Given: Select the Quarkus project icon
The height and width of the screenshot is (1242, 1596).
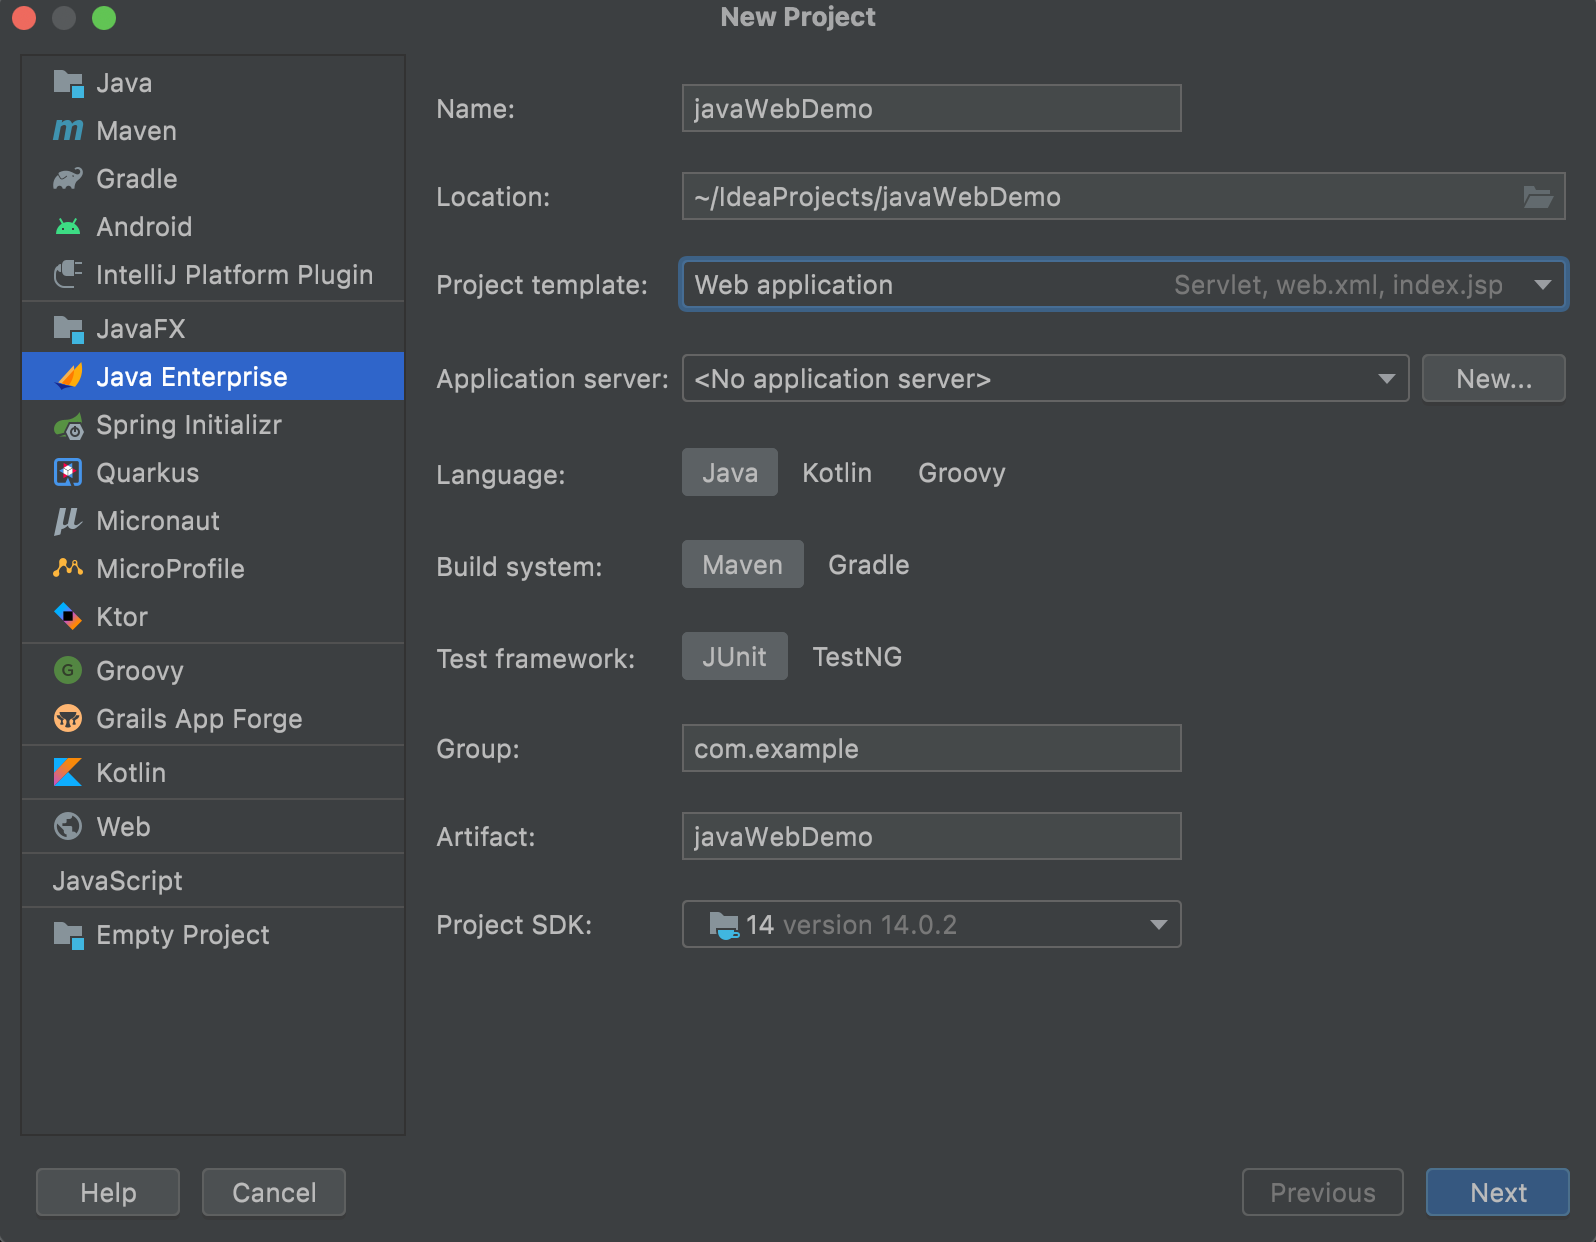Looking at the screenshot, I should 68,473.
